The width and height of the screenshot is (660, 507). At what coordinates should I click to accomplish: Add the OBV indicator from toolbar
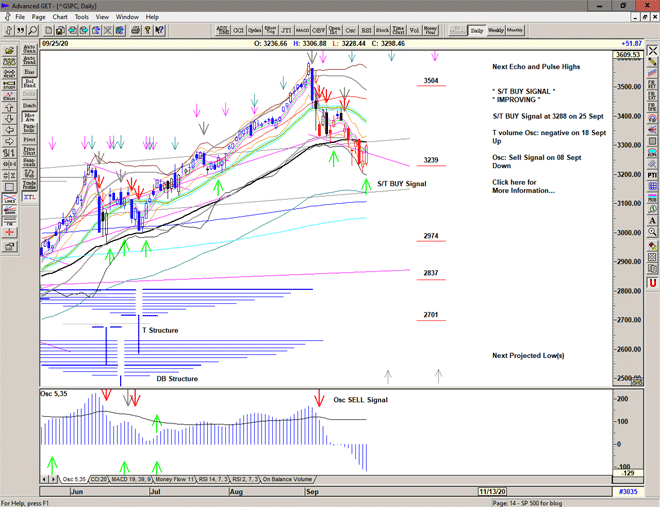tap(318, 30)
